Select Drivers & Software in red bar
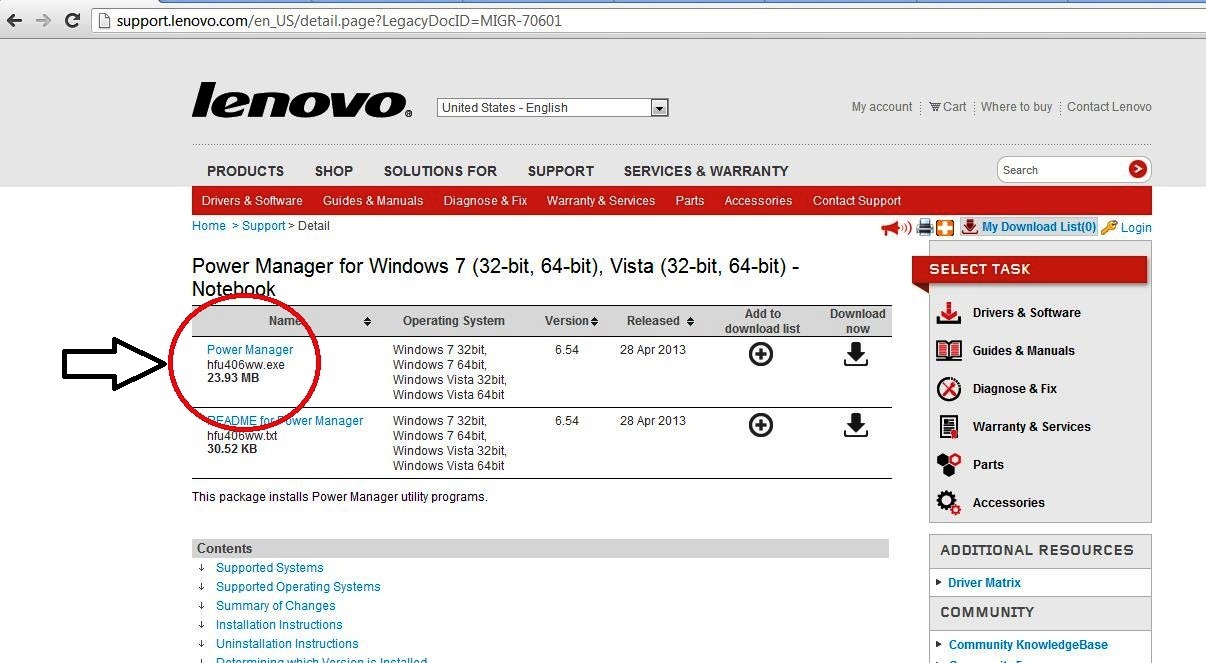The width and height of the screenshot is (1206, 663). [x=252, y=201]
